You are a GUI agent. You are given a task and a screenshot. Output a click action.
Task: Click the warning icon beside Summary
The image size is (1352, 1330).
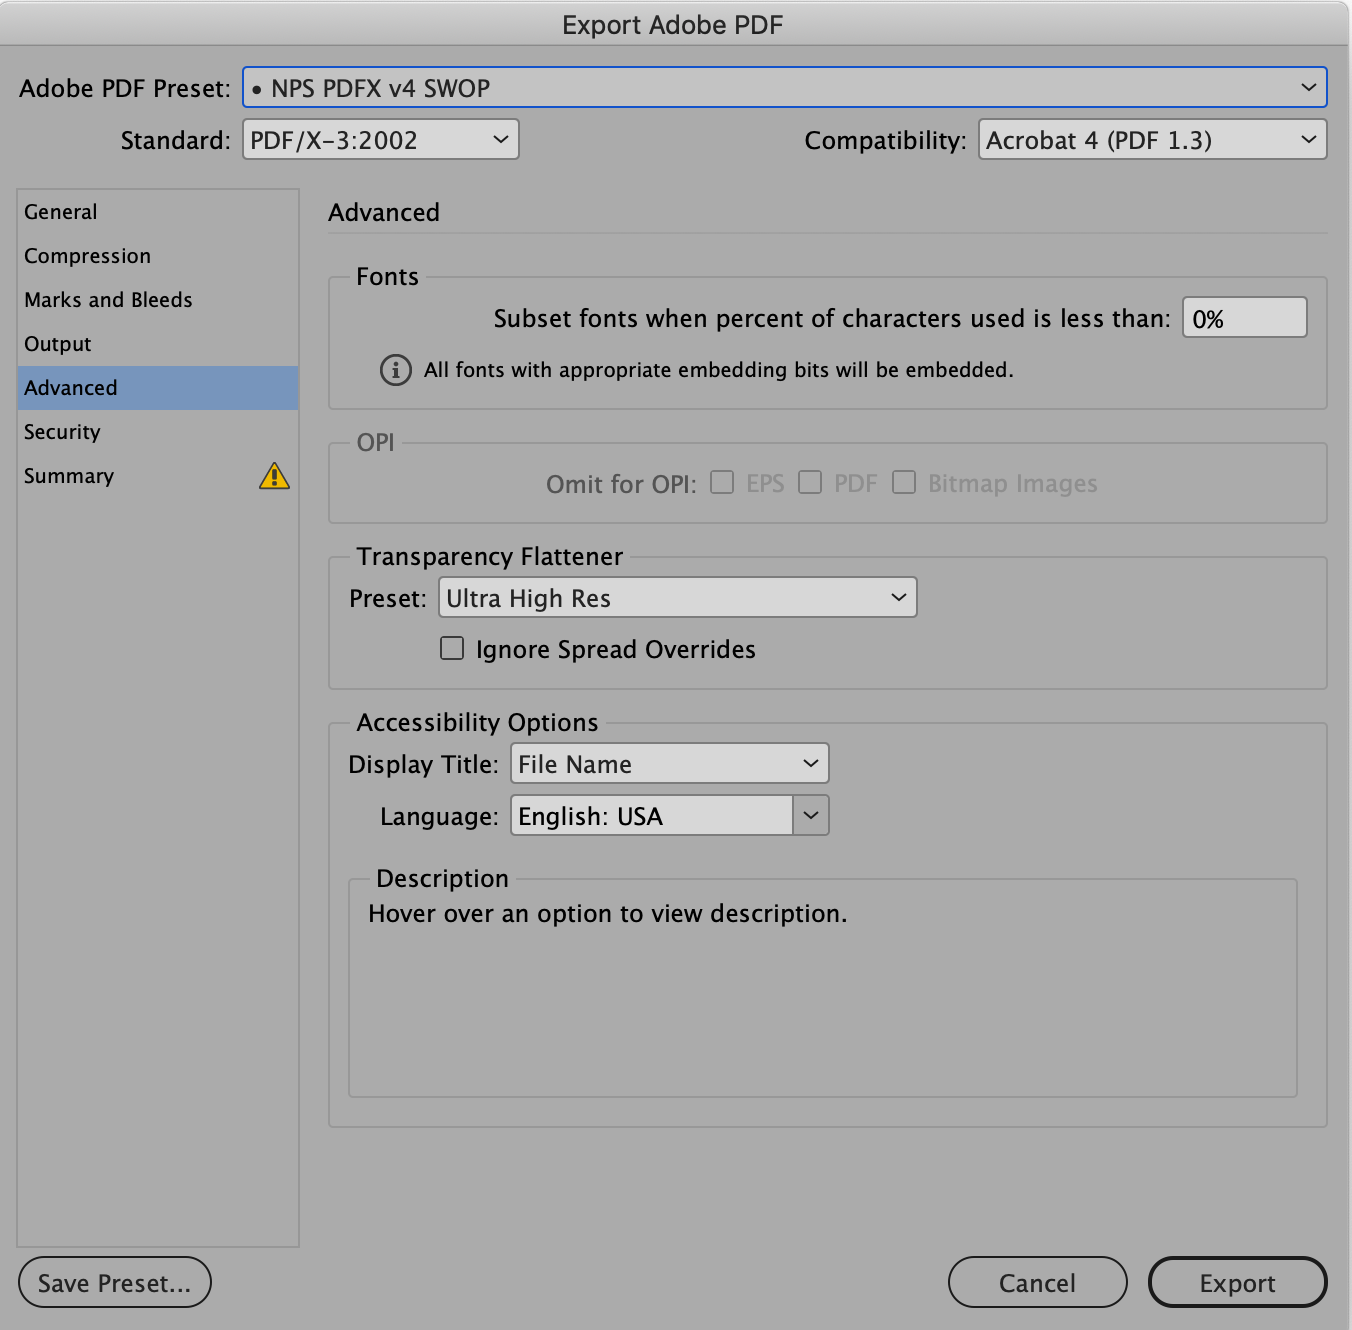(274, 476)
